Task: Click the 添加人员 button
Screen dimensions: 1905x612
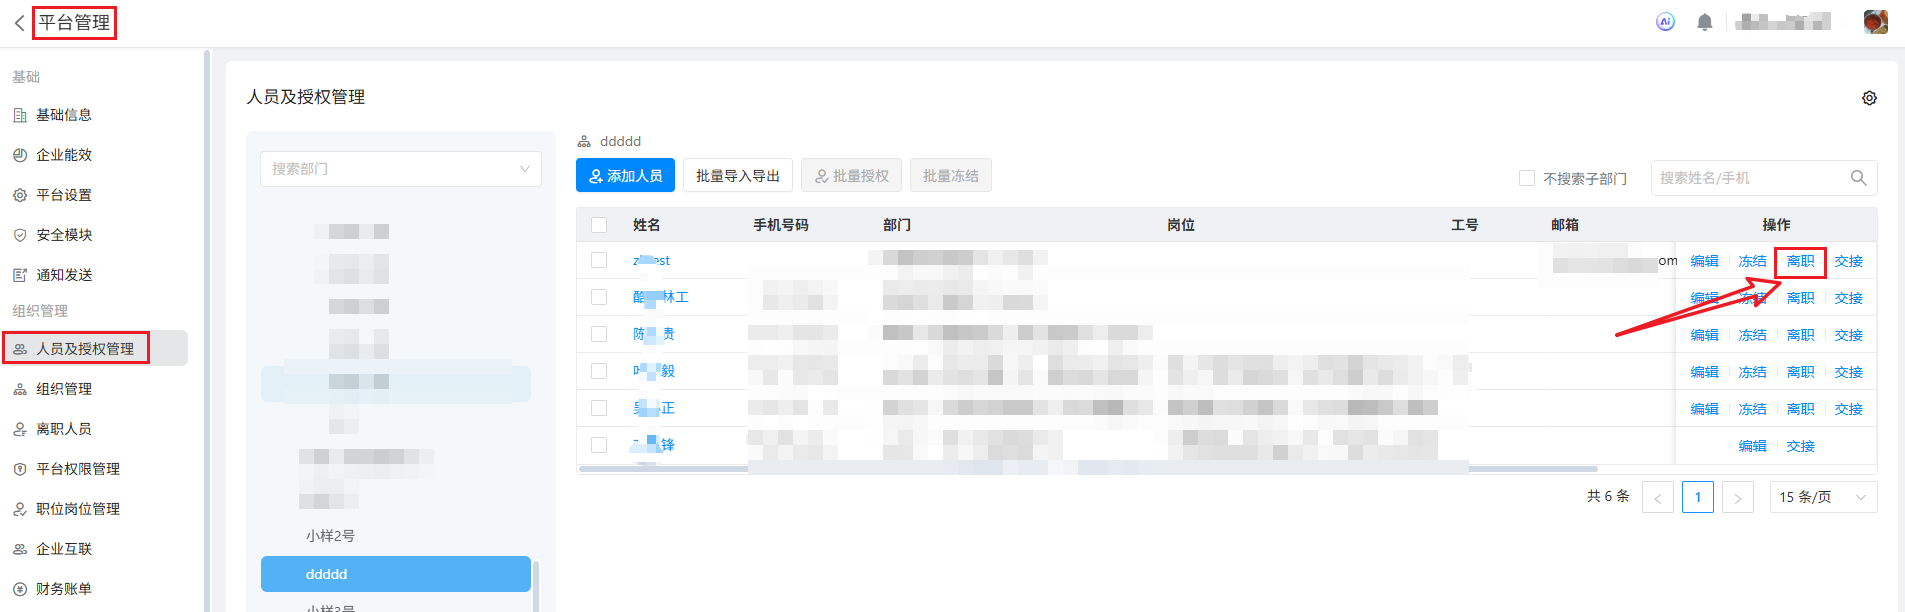Action: [625, 176]
